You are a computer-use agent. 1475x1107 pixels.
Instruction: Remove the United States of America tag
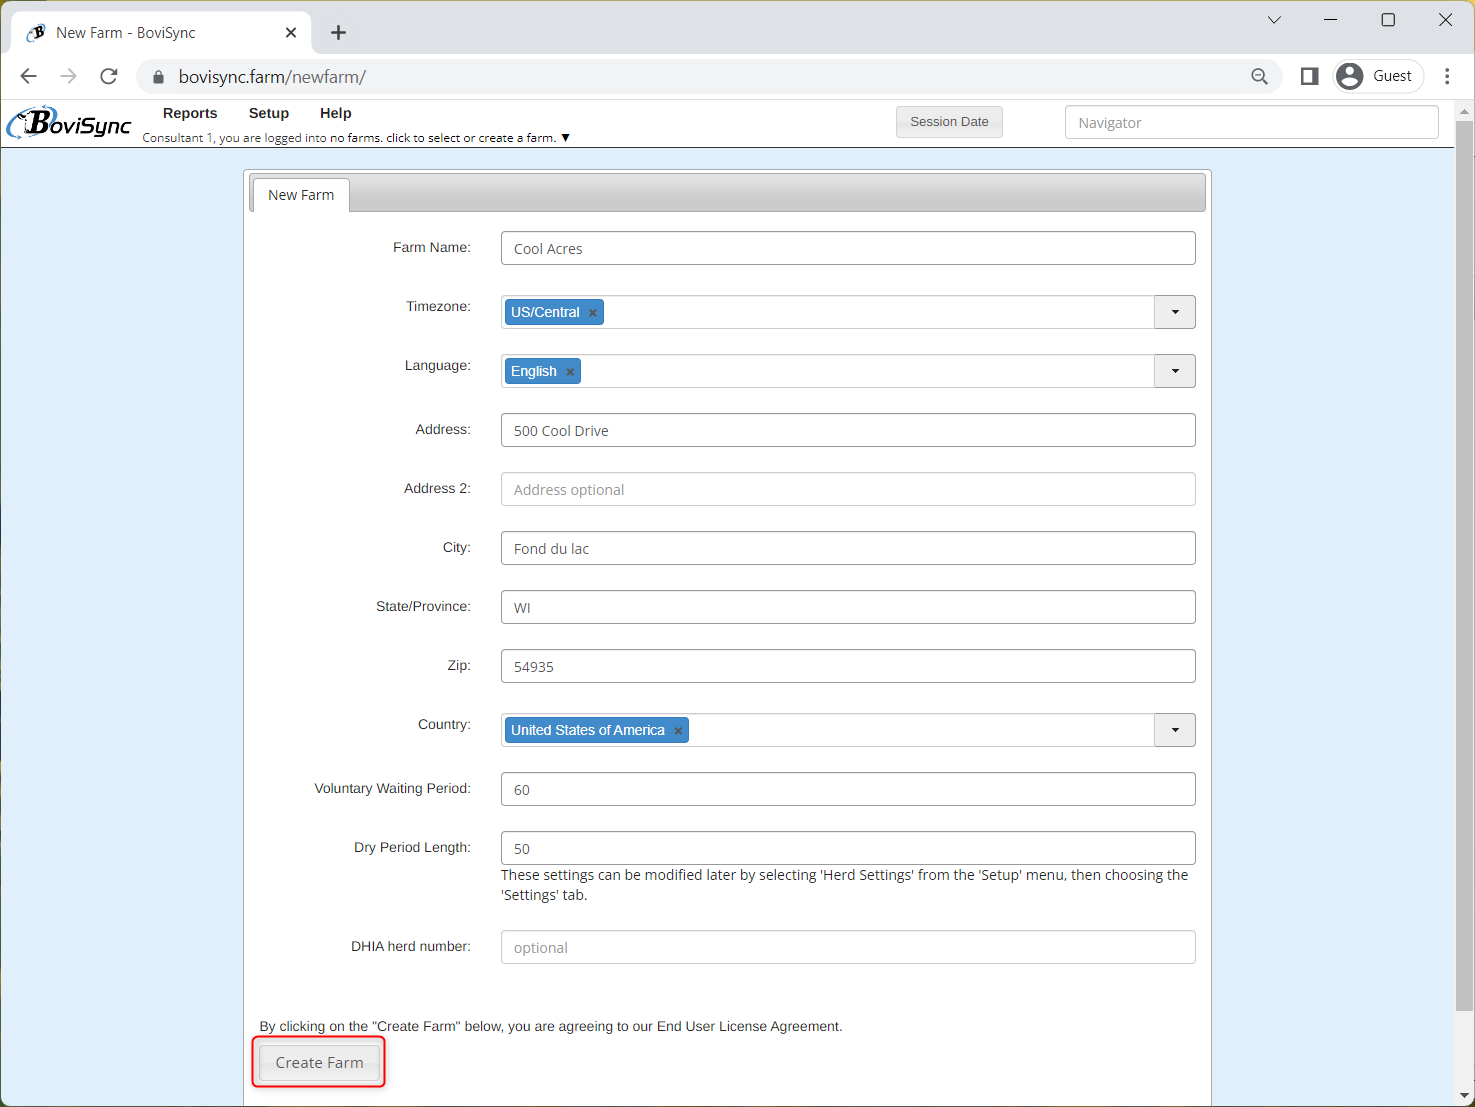click(x=678, y=731)
